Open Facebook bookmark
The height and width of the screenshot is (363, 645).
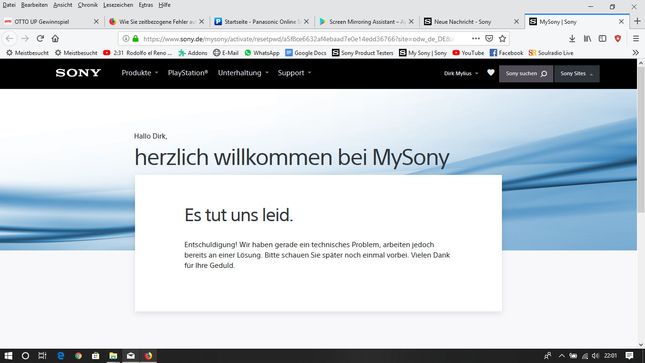click(506, 53)
